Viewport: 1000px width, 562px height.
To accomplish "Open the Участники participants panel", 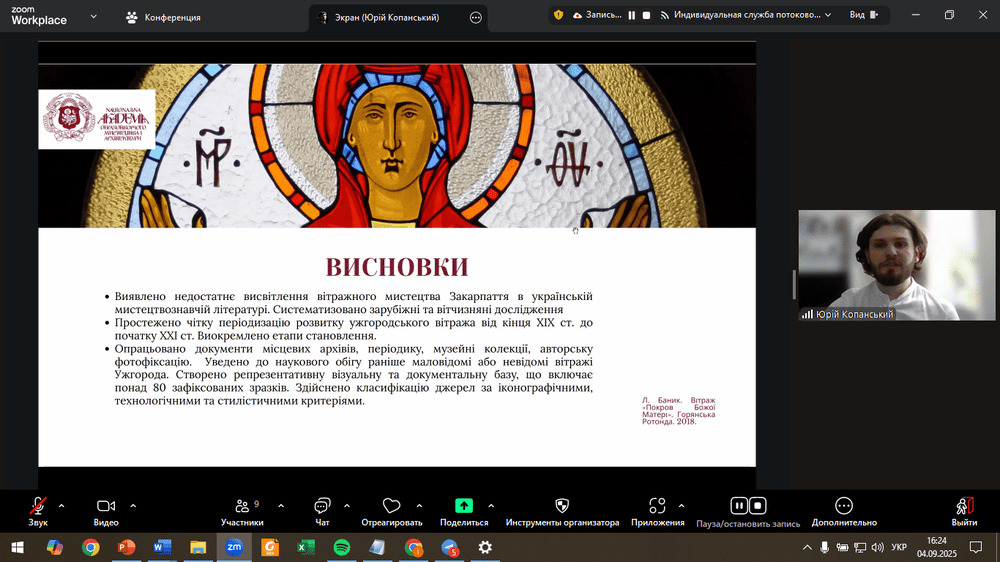I will (x=242, y=506).
